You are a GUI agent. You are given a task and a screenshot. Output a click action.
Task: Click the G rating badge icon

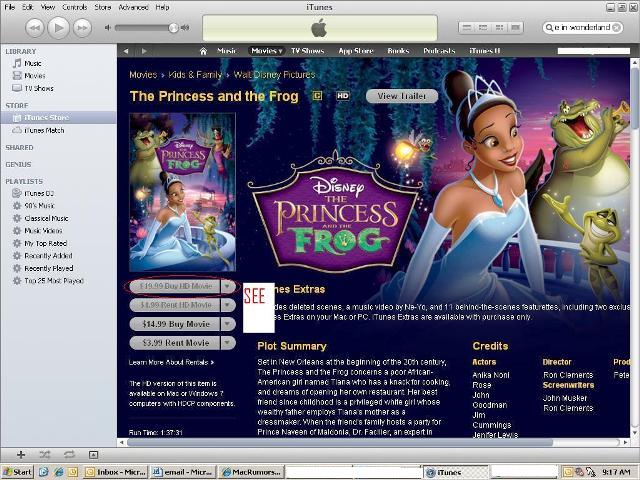click(317, 96)
